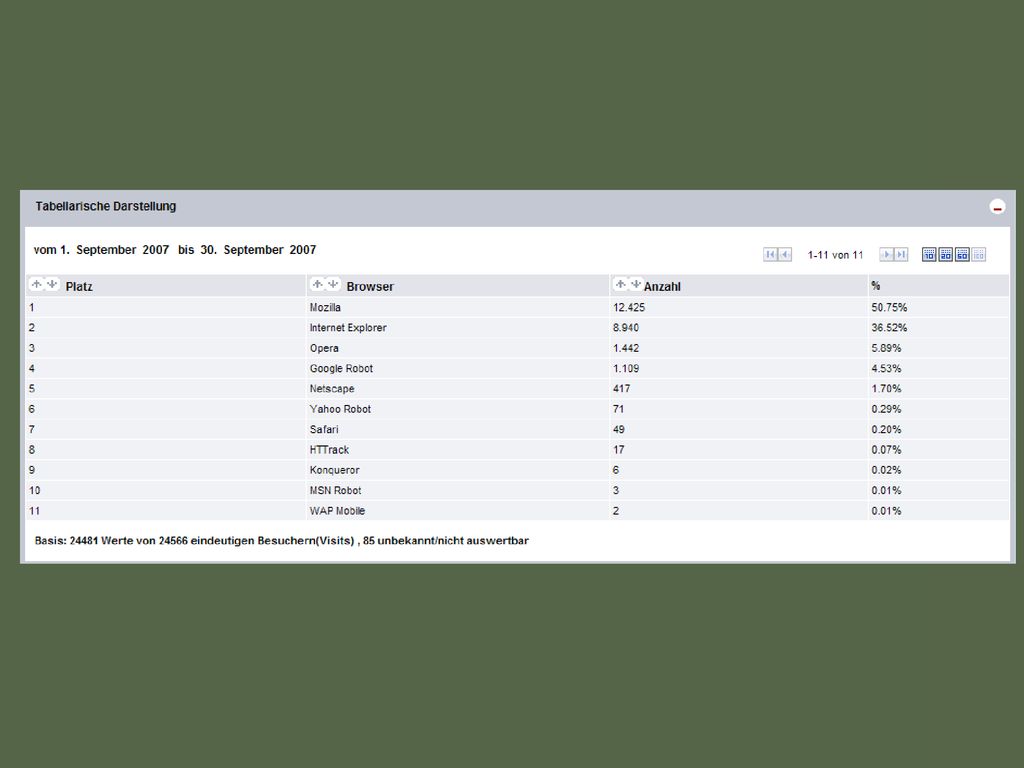The height and width of the screenshot is (768, 1024).
Task: Show 20 entries per page
Action: click(946, 255)
